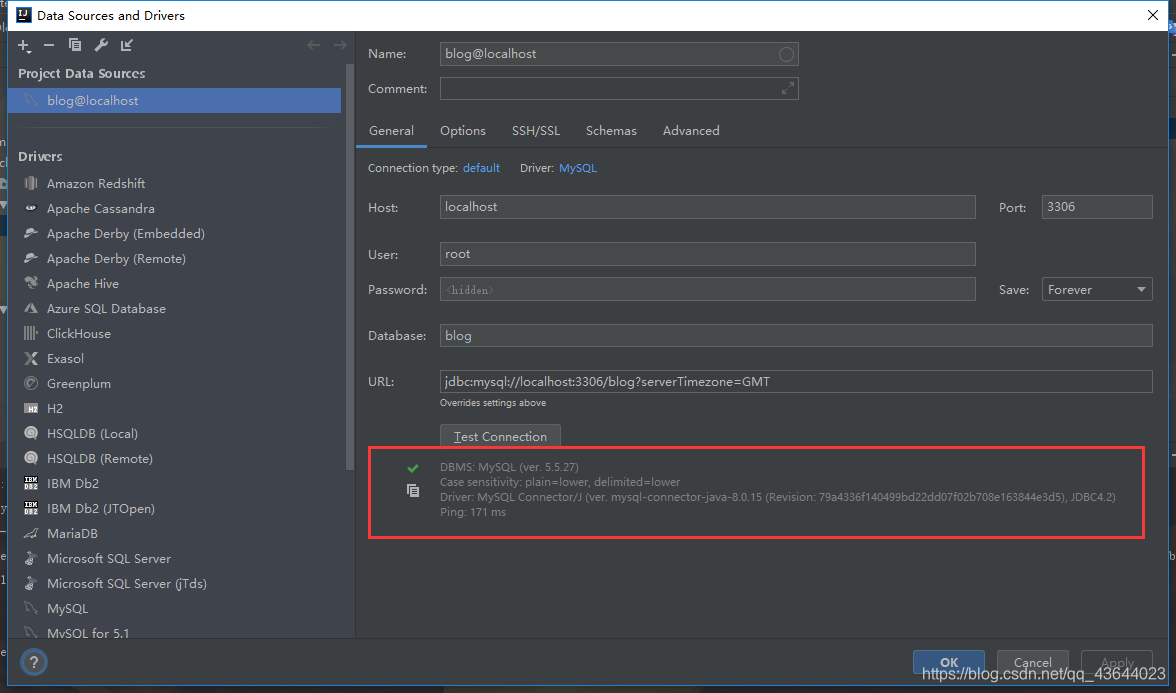Click the remove data source minus icon
Screen dimensions: 1176x693
point(49,45)
